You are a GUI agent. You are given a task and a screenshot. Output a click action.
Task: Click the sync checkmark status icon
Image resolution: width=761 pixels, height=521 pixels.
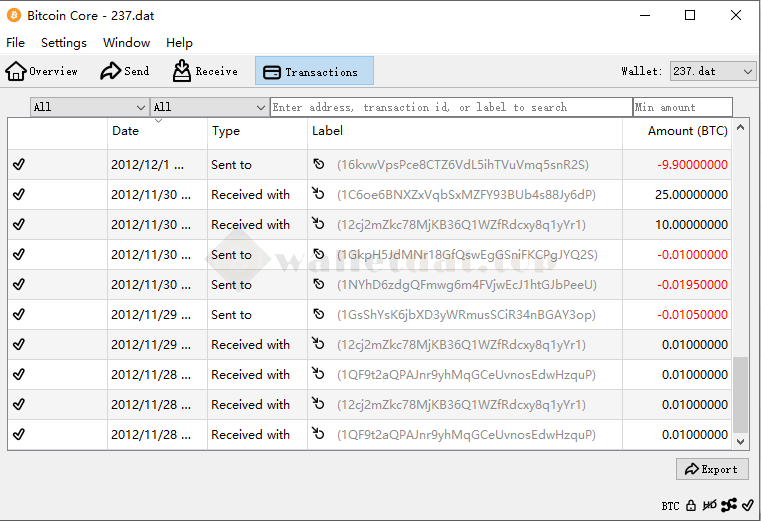click(x=746, y=505)
